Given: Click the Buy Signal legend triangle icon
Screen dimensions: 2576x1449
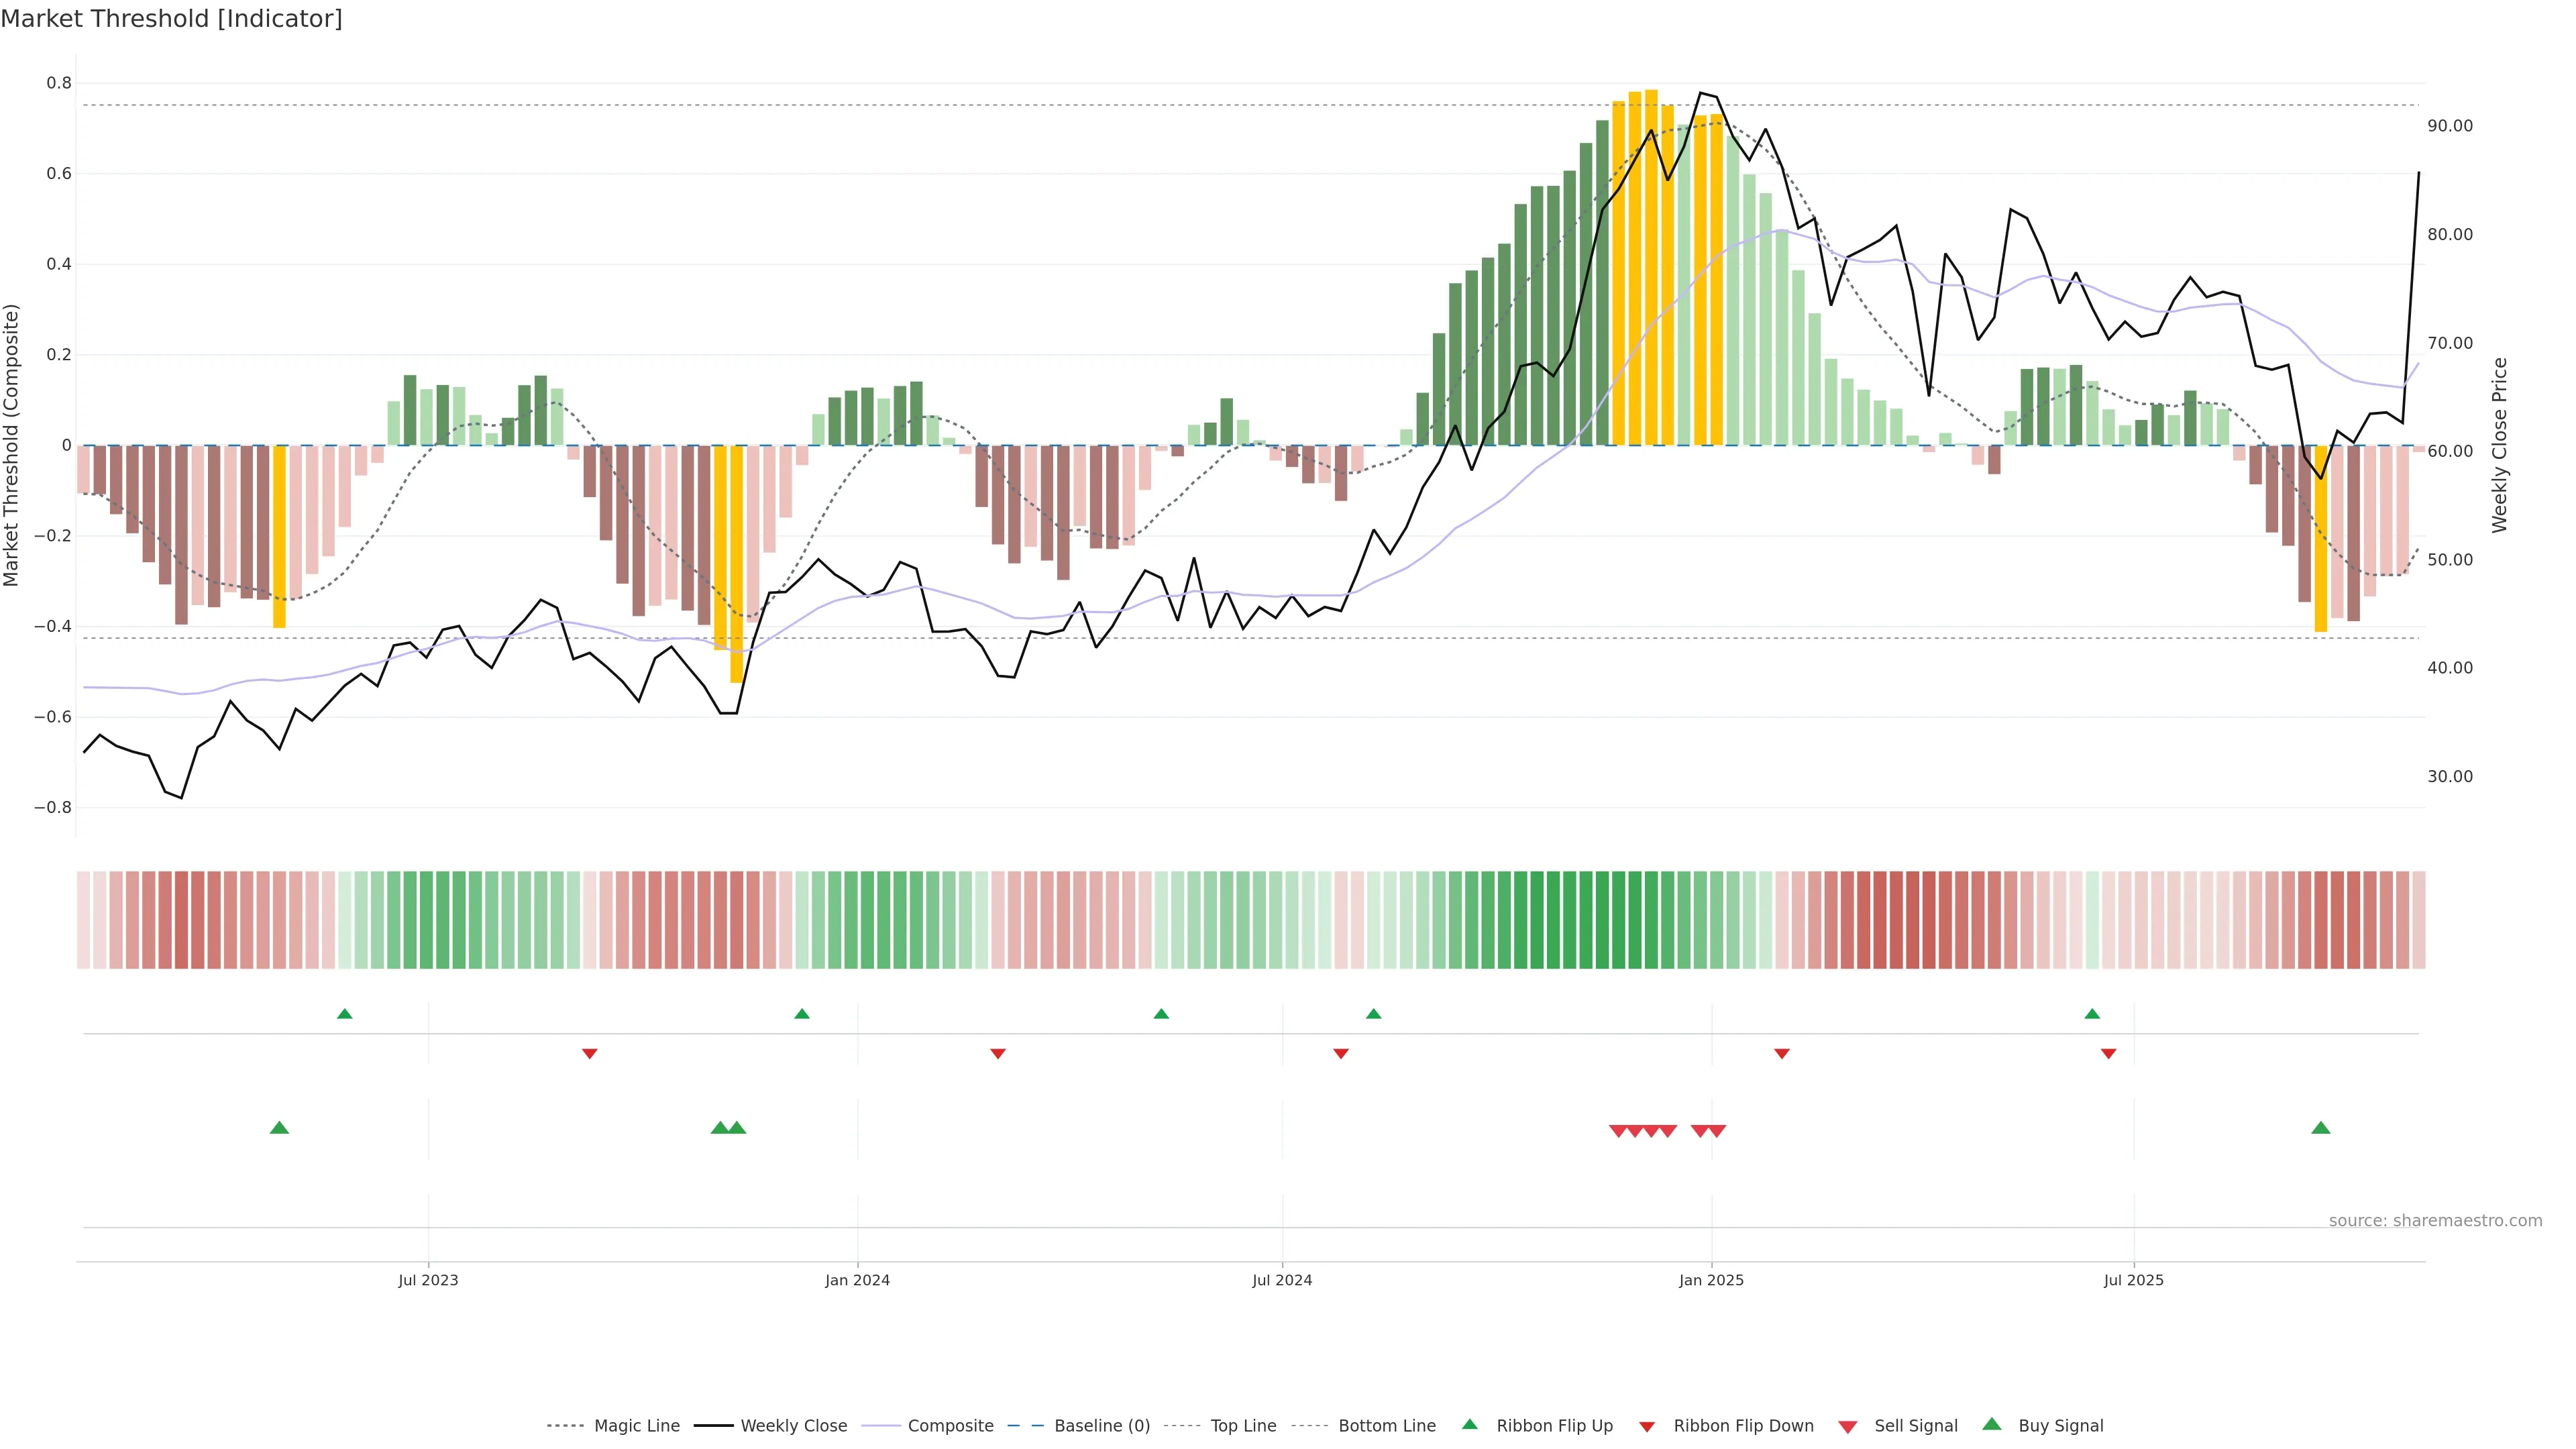Looking at the screenshot, I should click(x=1991, y=1424).
